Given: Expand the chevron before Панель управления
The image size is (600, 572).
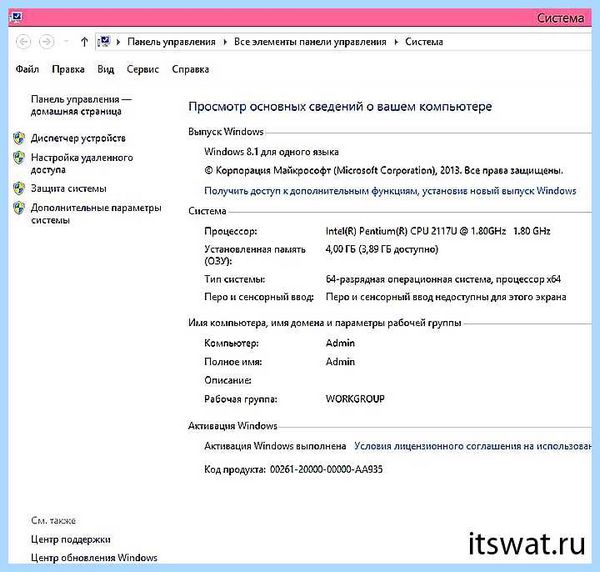Looking at the screenshot, I should click(118, 42).
